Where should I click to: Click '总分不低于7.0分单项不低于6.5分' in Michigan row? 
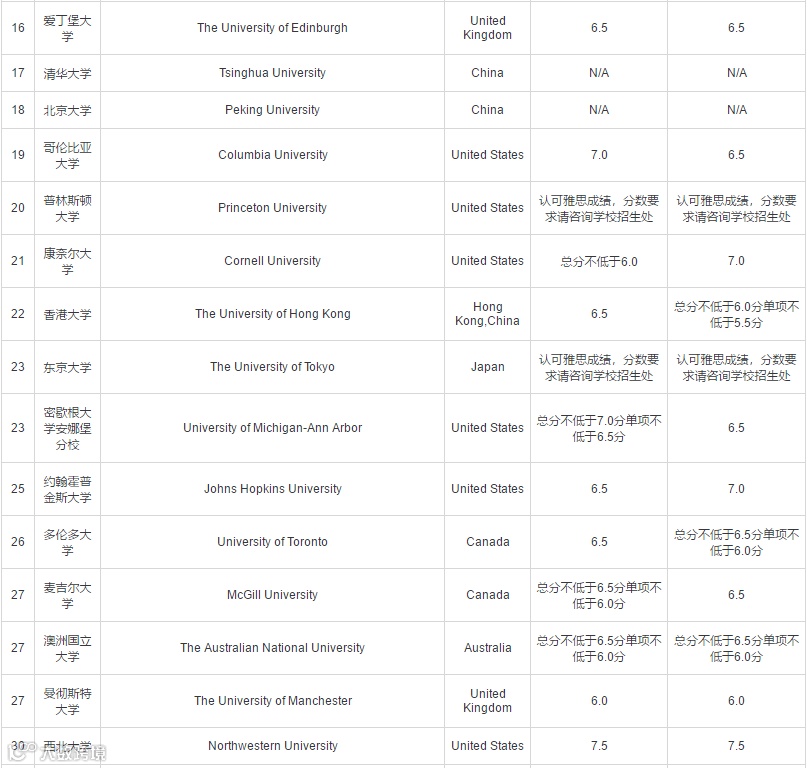click(x=599, y=428)
